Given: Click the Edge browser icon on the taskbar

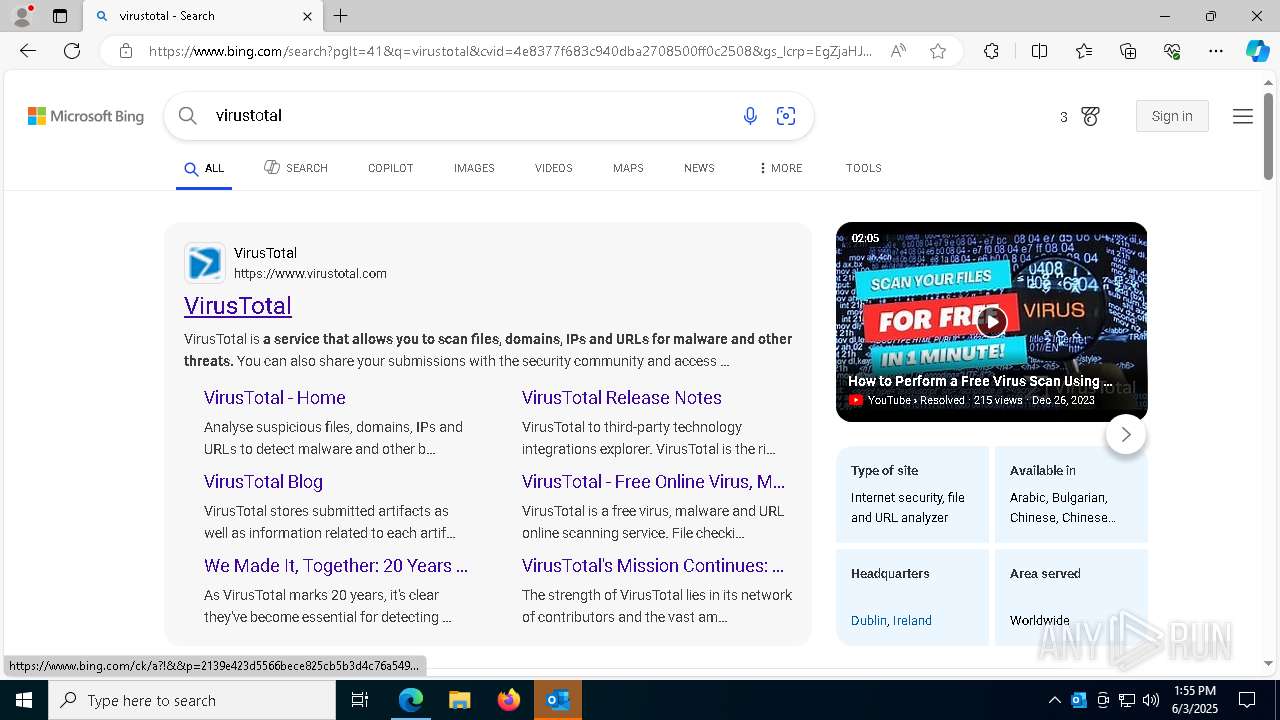Looking at the screenshot, I should click(x=411, y=700).
